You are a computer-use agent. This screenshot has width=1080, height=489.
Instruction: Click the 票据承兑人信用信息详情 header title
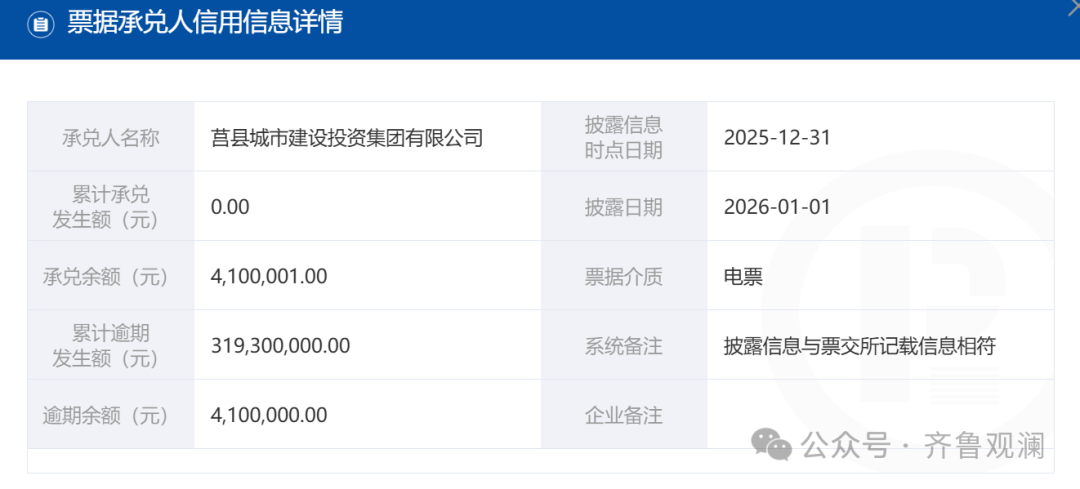coord(205,23)
